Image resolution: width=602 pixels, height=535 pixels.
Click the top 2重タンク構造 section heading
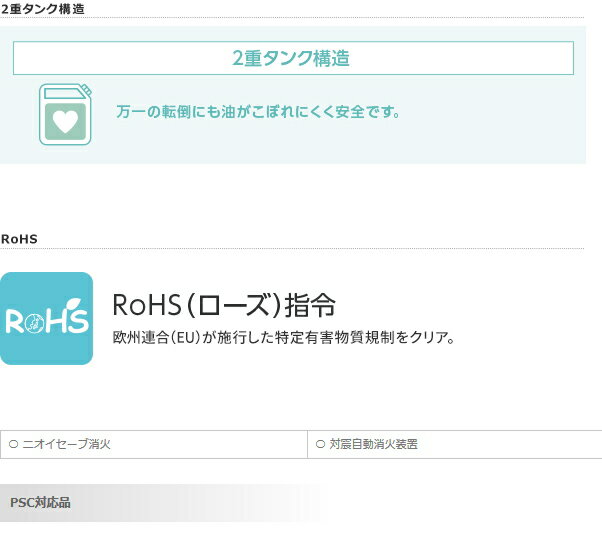click(43, 9)
